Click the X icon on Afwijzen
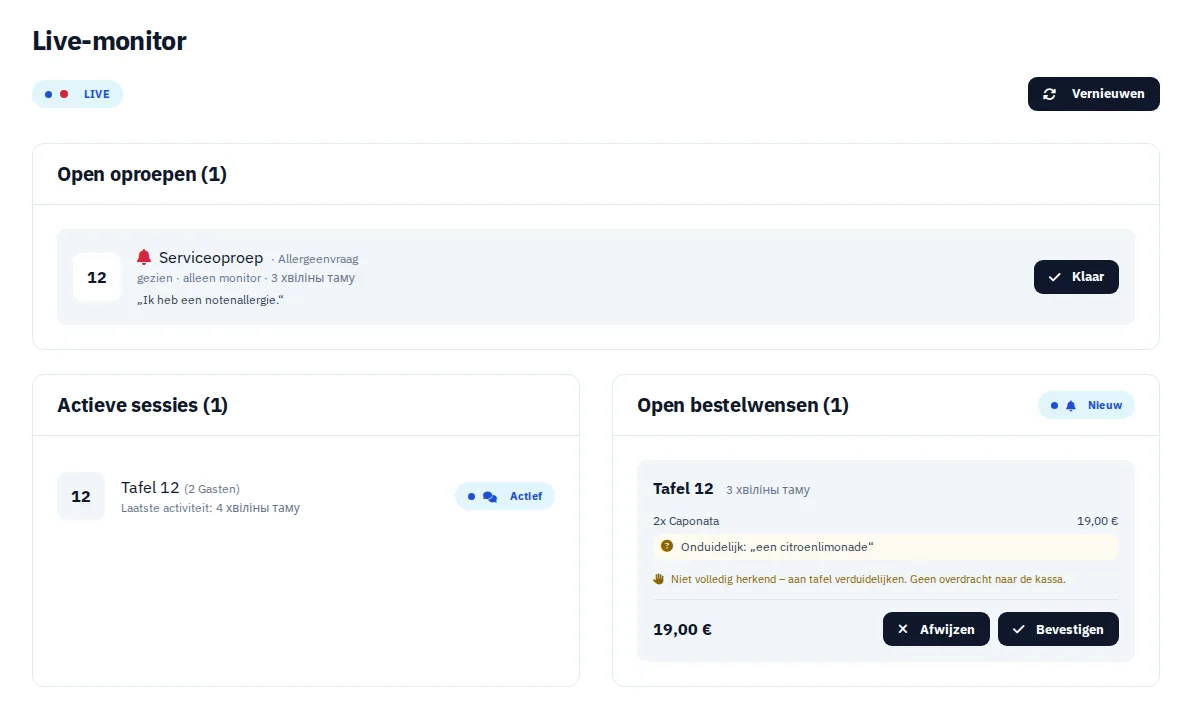1192x717 pixels. (902, 629)
